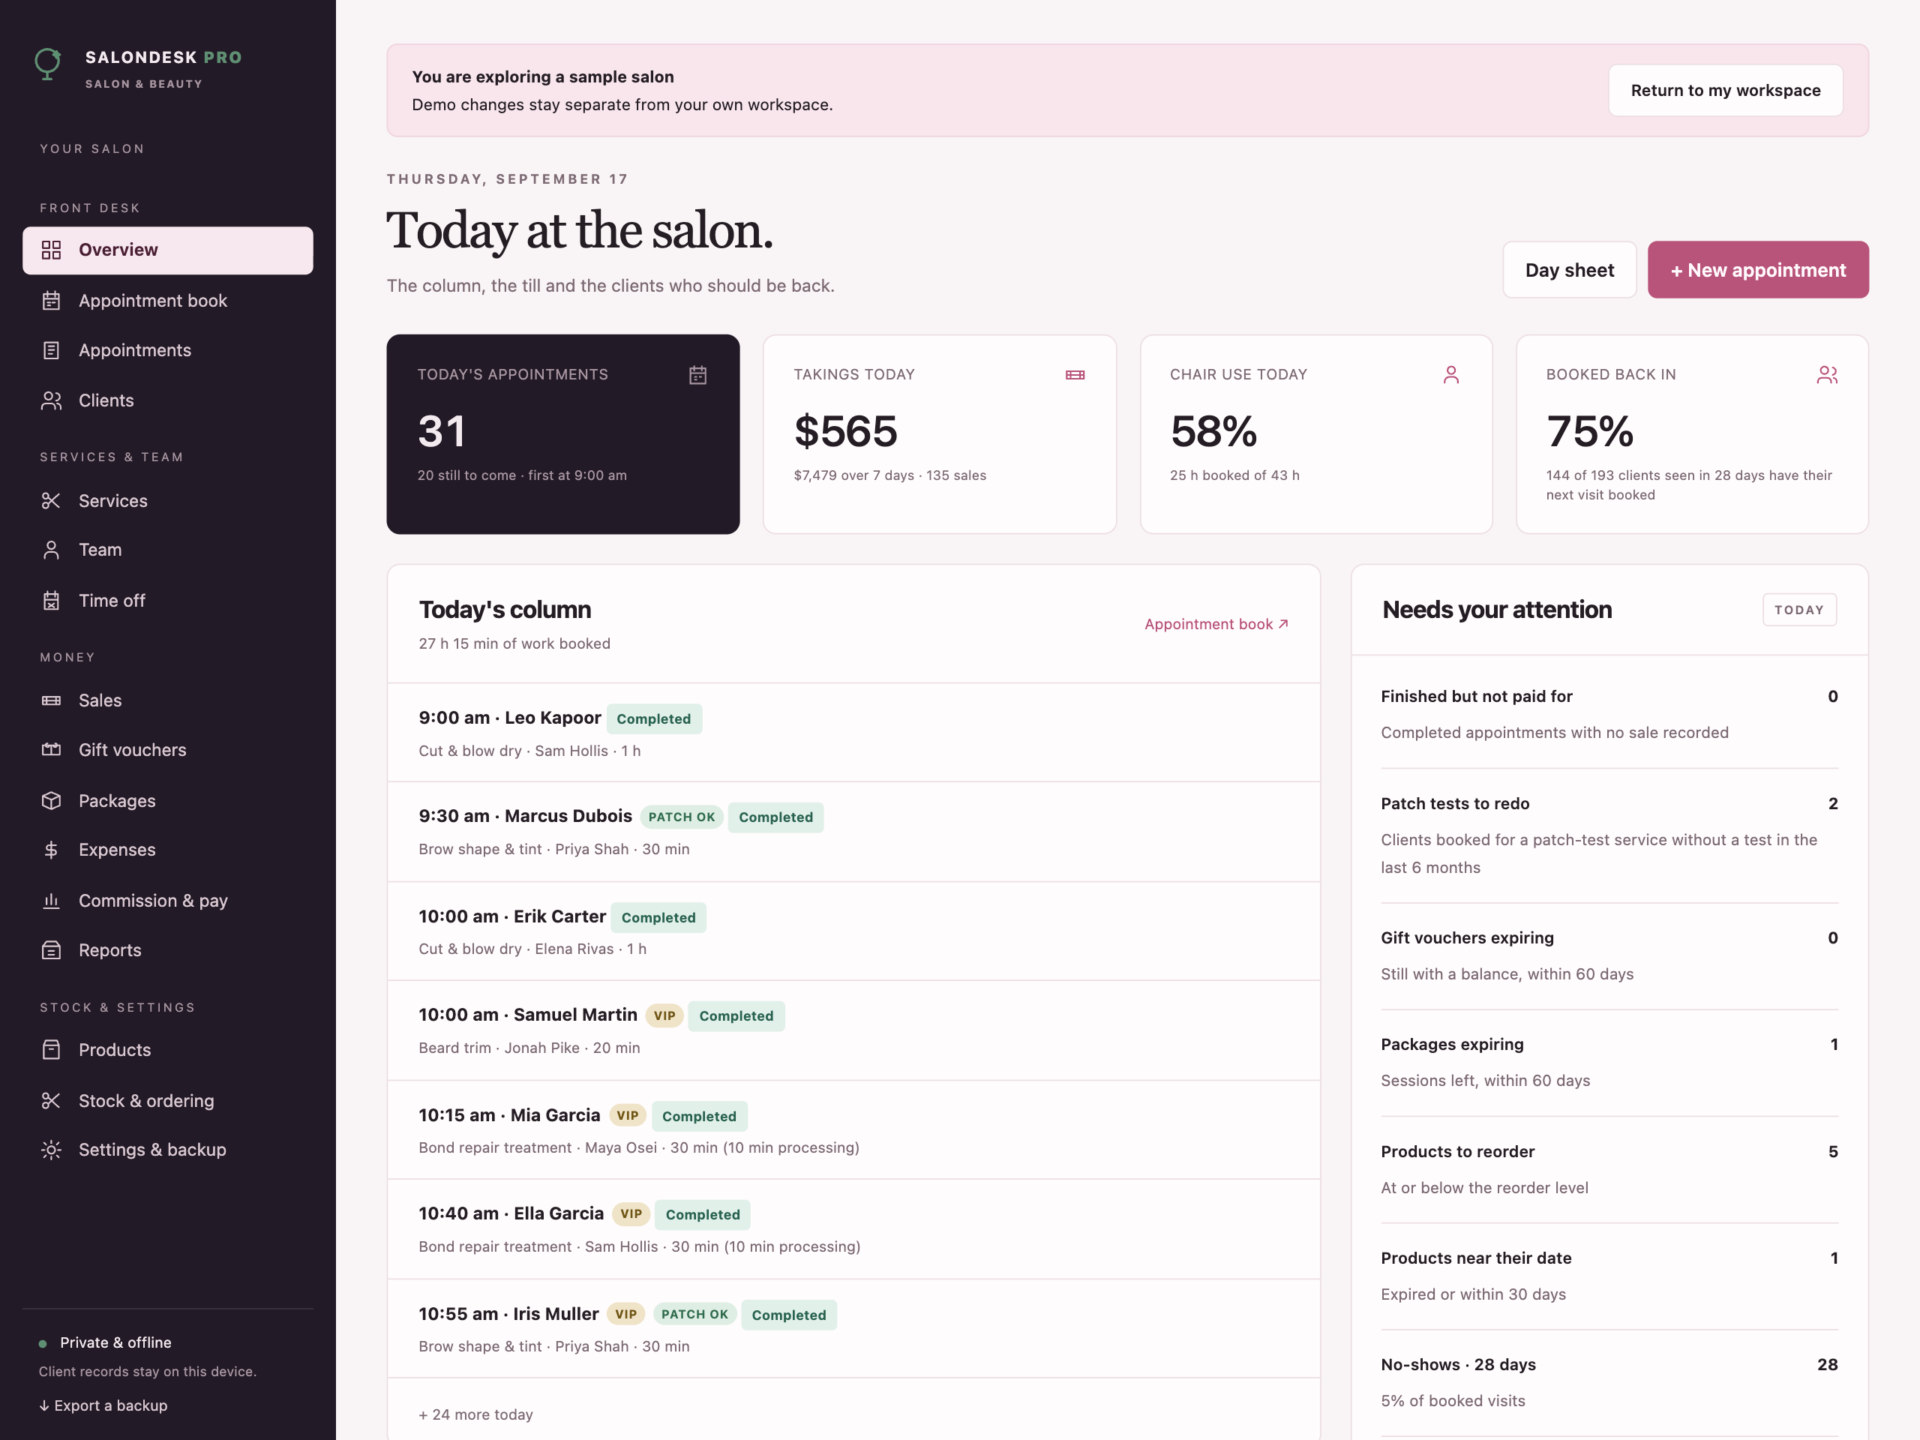Click the SalonDesk Pro logo icon
1920x1440 pixels.
click(x=48, y=64)
